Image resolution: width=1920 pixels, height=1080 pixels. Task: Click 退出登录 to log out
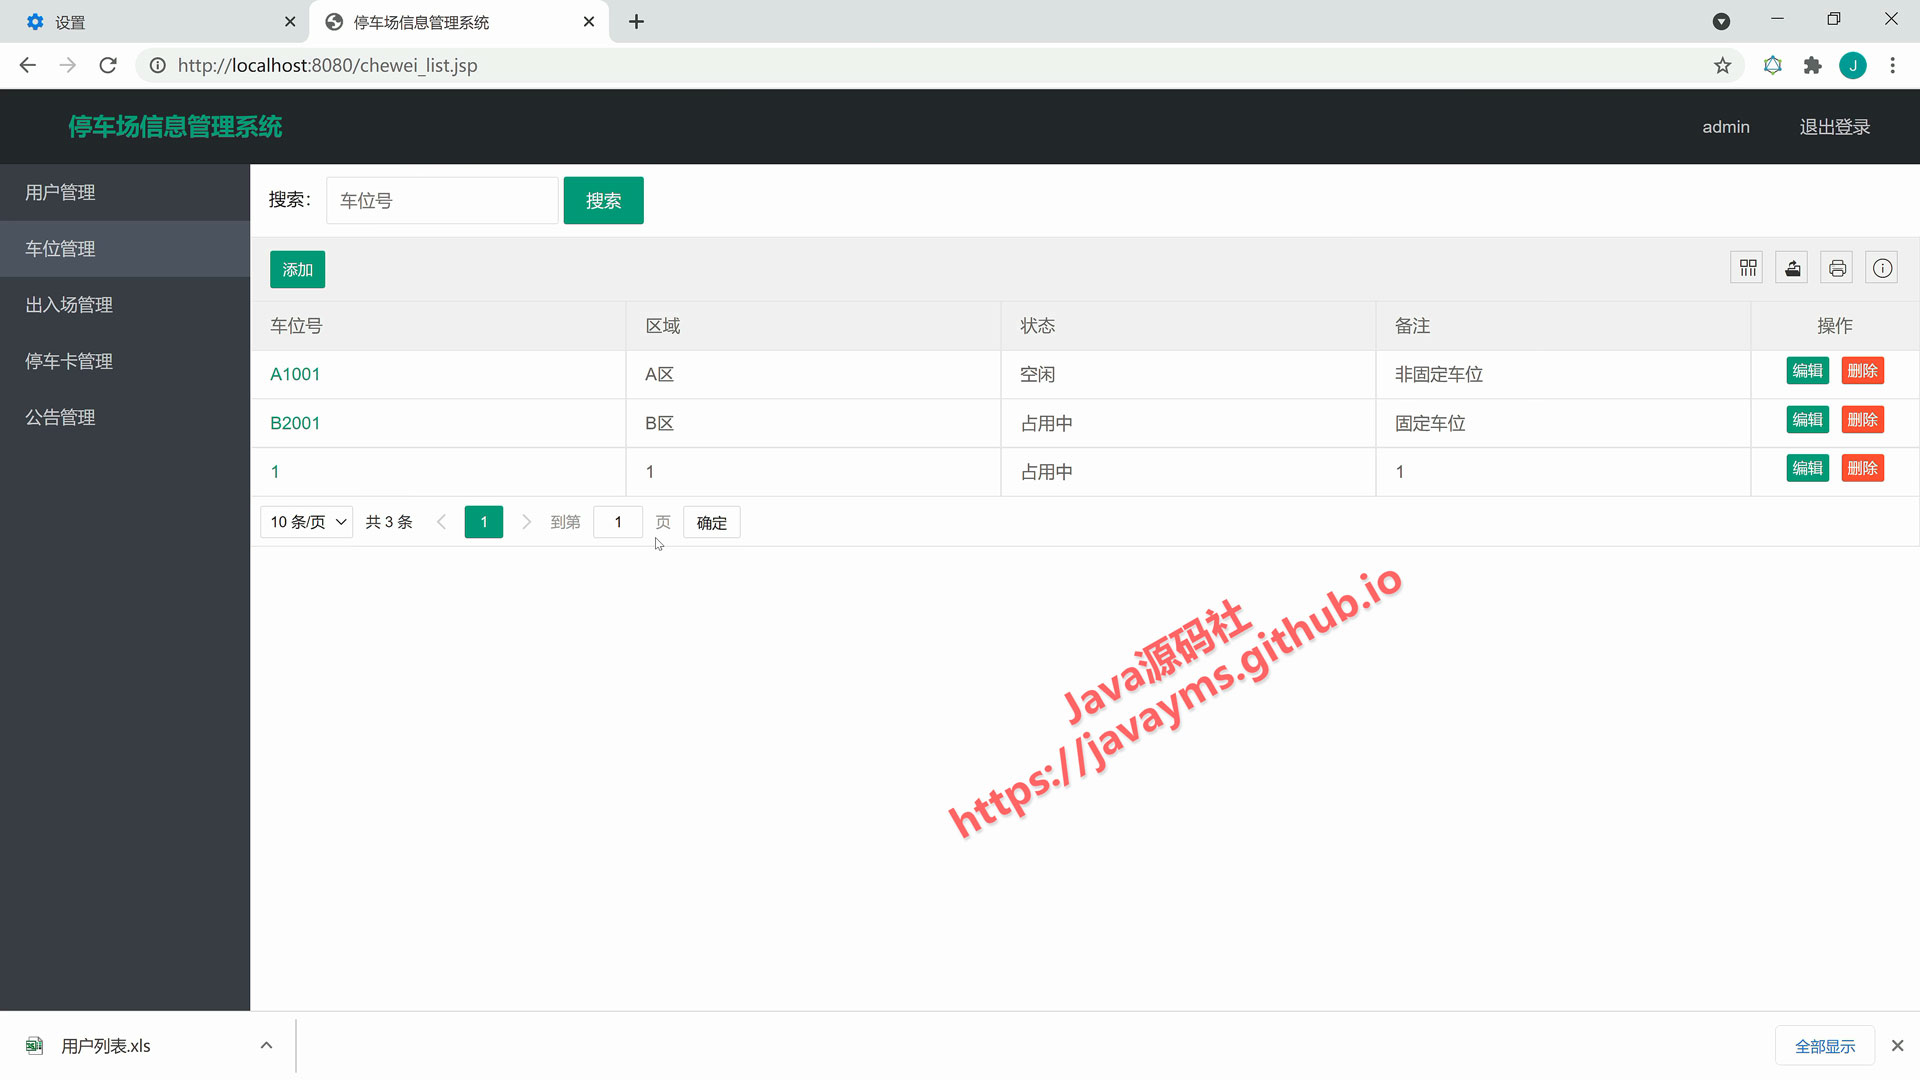click(x=1835, y=127)
